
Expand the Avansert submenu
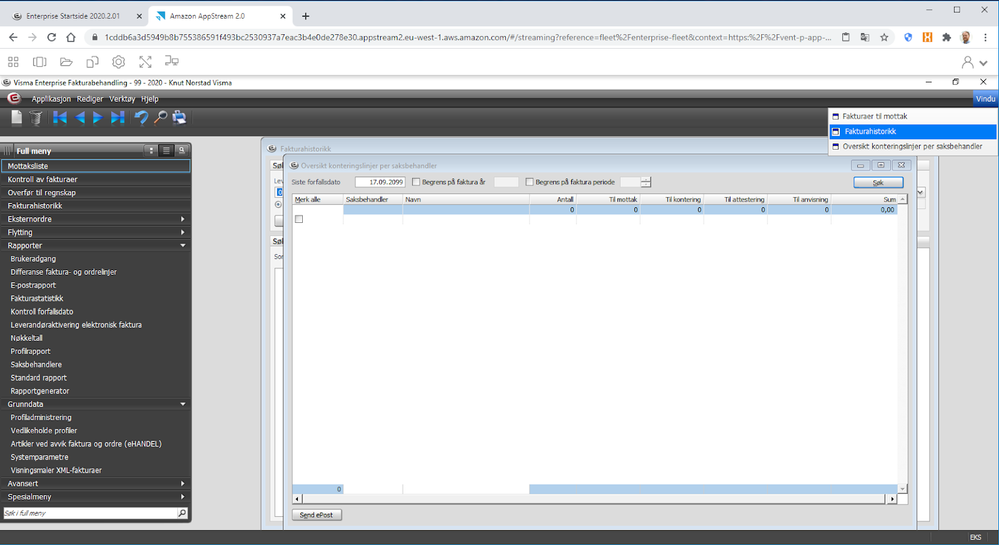coord(183,484)
